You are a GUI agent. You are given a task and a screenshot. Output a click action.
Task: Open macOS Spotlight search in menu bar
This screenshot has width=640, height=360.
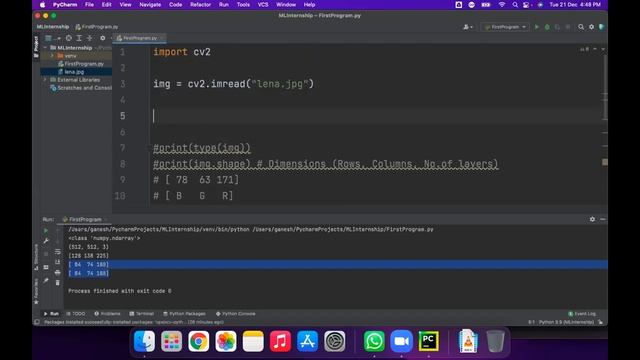(x=515, y=5)
